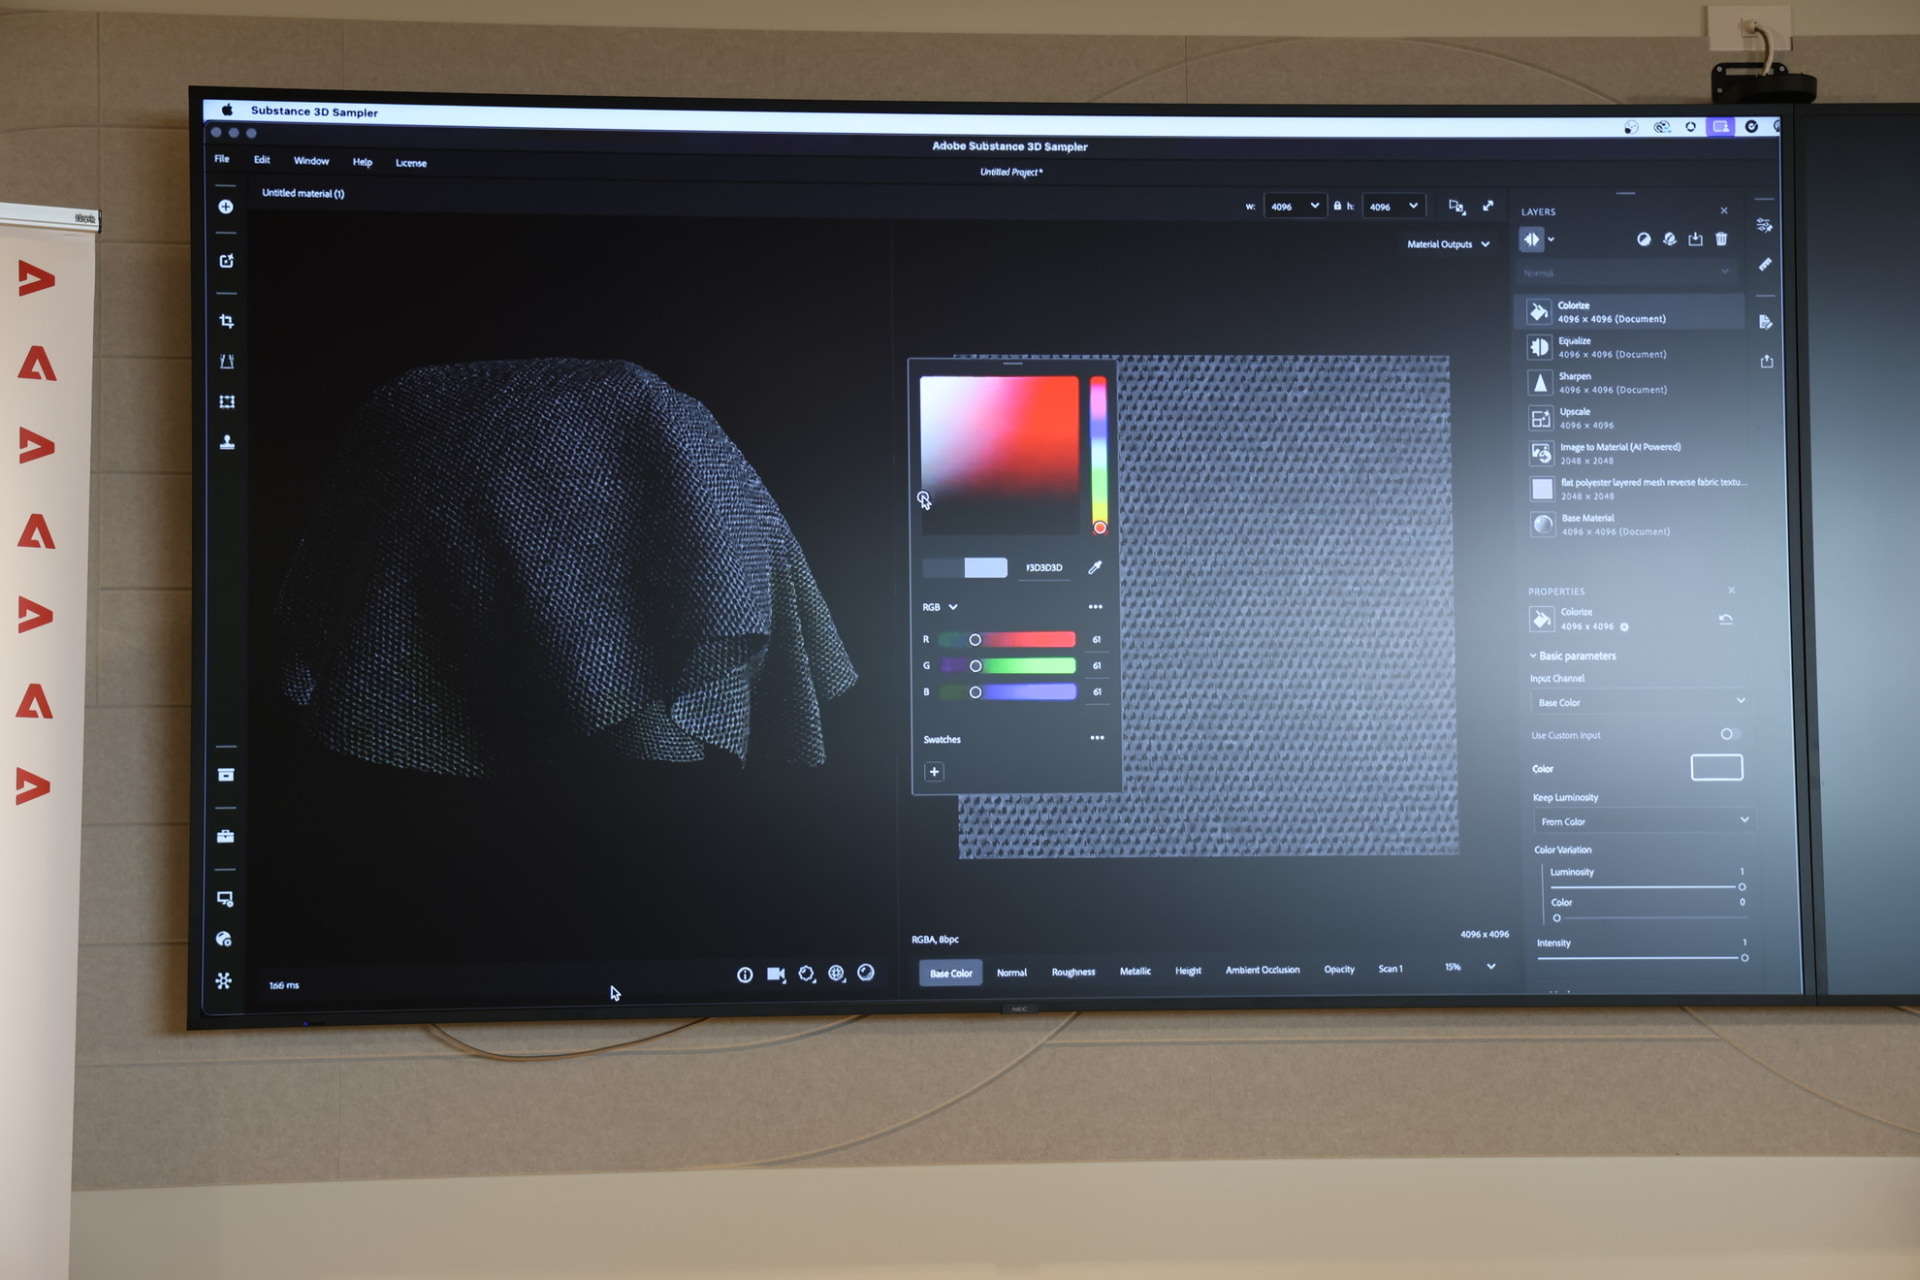Click the add resource plus icon
Image resolution: width=1920 pixels, height=1280 pixels.
[x=226, y=207]
